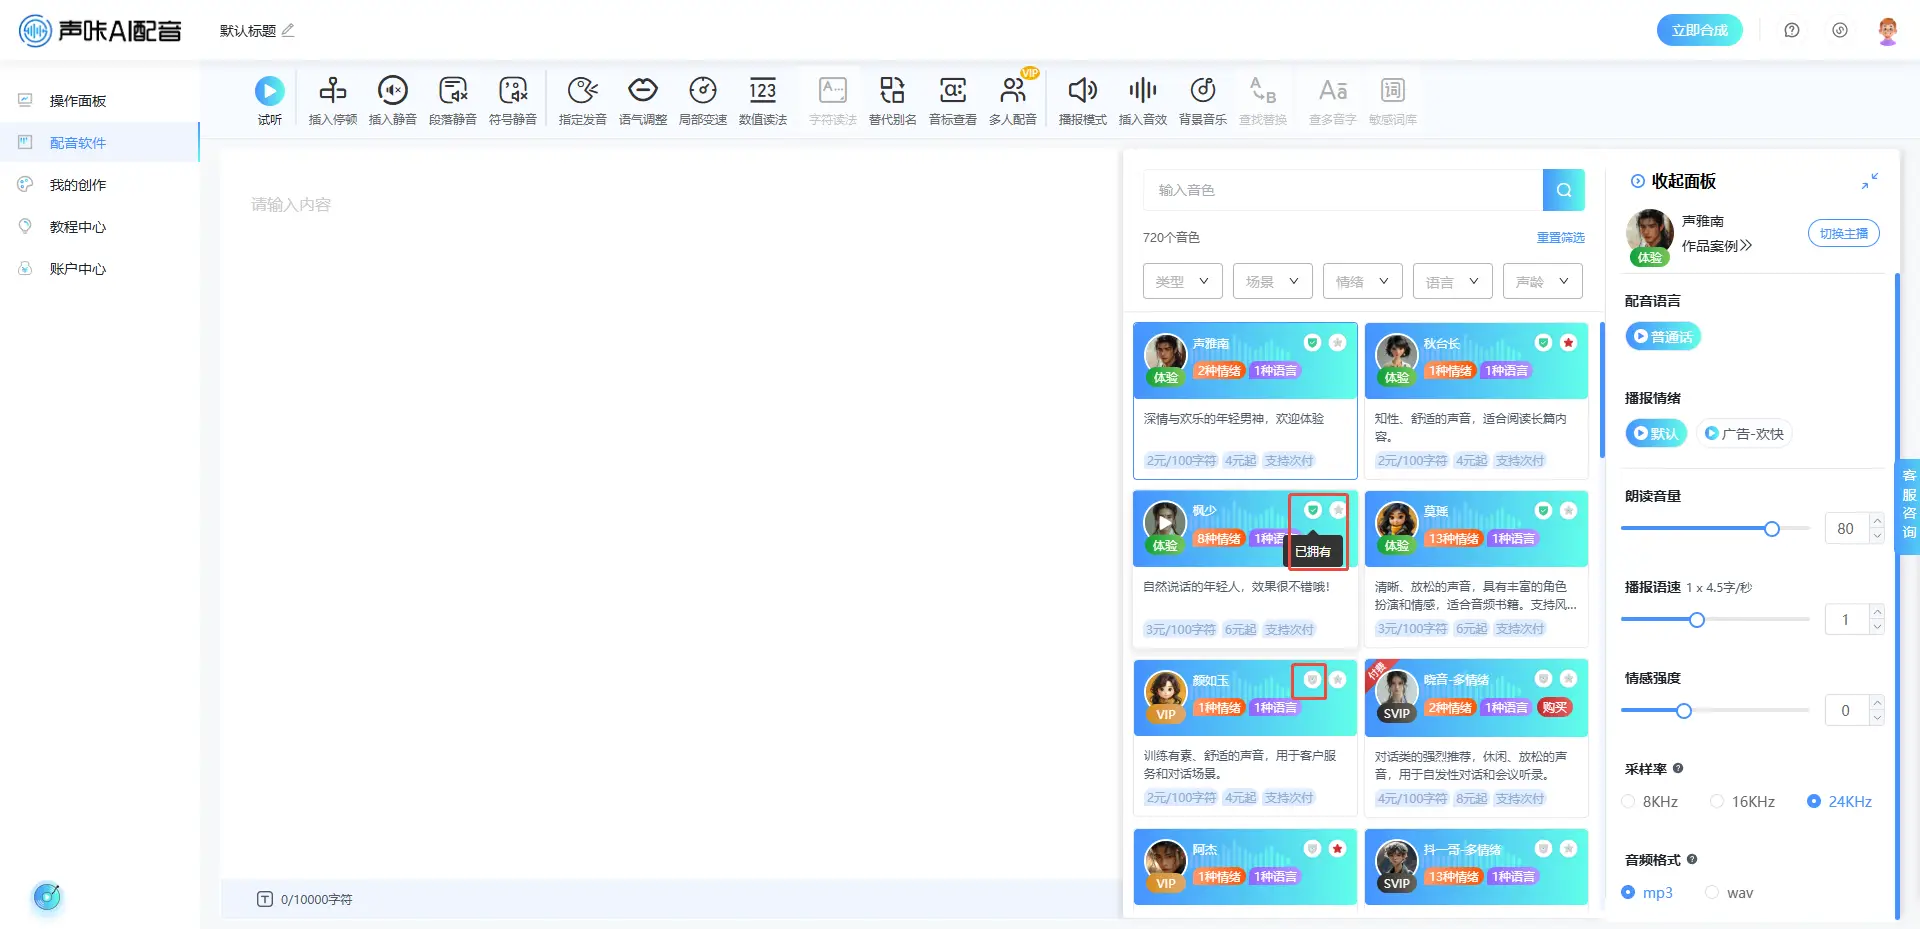Click the 试听 play preview icon

tap(269, 92)
